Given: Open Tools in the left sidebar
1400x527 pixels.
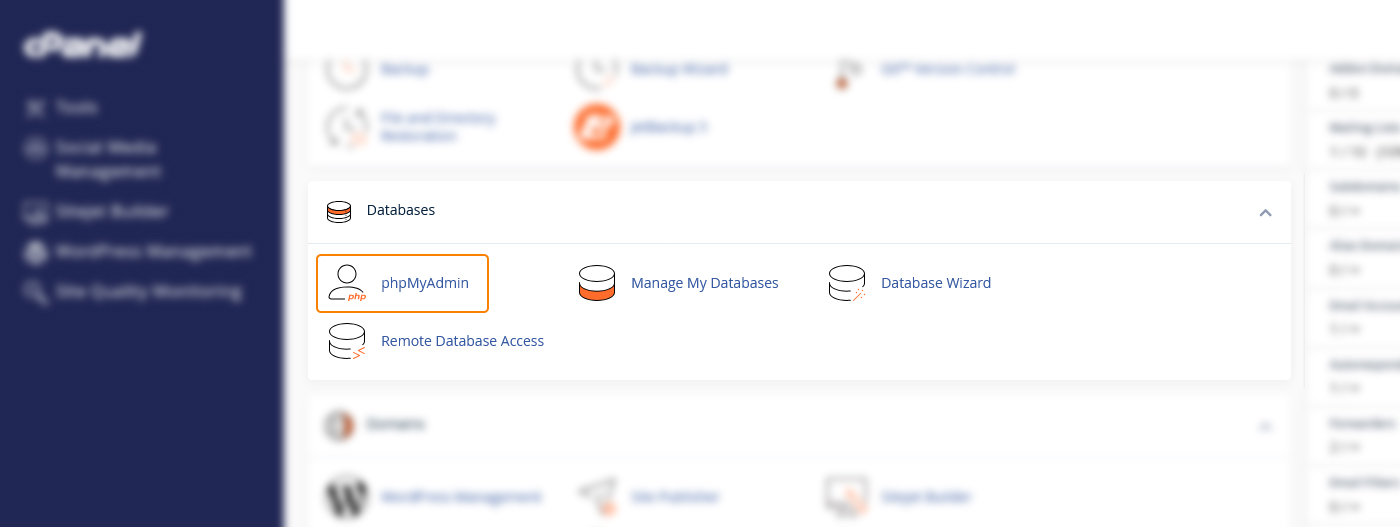Looking at the screenshot, I should pos(76,107).
